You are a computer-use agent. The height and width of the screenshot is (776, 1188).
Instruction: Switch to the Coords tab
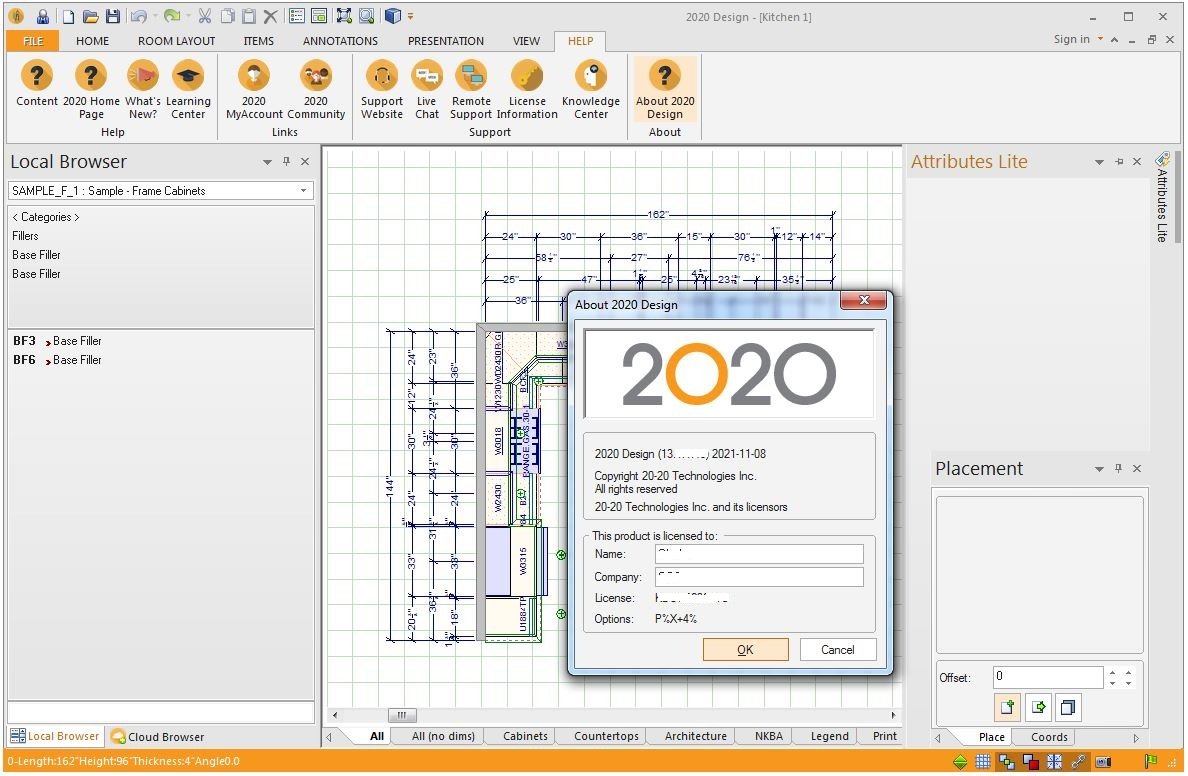[x=1049, y=737]
